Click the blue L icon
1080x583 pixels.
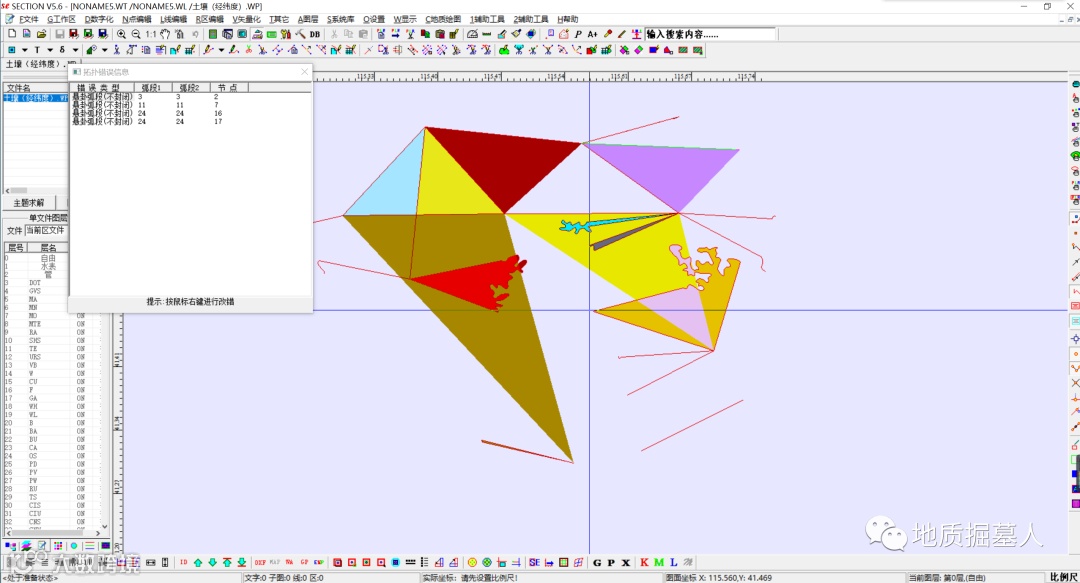[x=673, y=562]
